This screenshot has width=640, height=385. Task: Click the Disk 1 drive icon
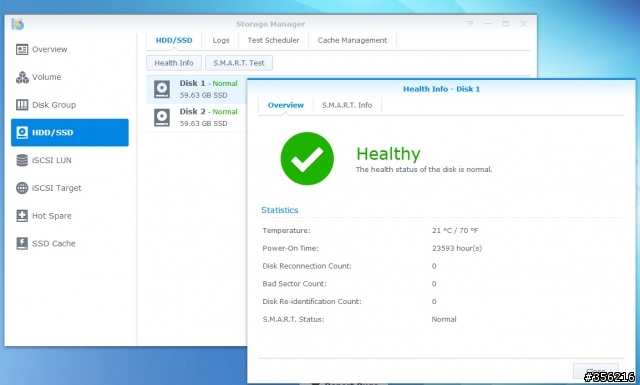162,89
